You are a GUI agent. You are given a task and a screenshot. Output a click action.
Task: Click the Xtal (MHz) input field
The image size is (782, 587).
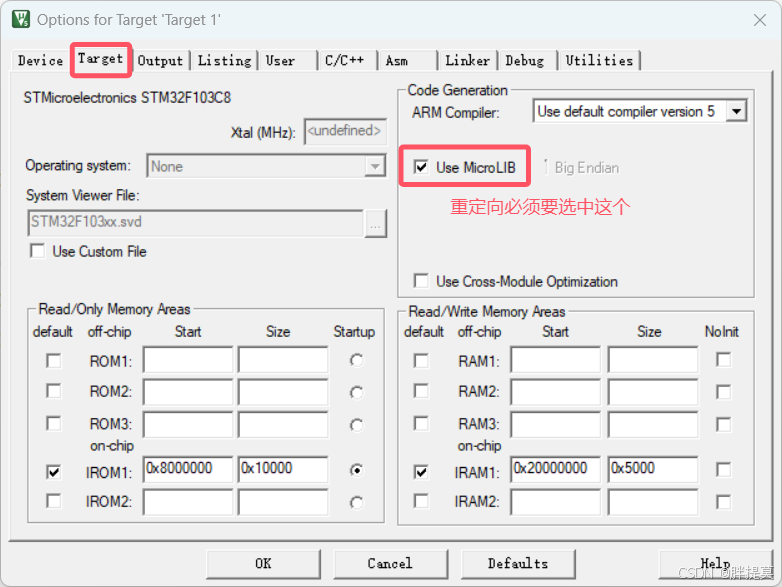345,132
